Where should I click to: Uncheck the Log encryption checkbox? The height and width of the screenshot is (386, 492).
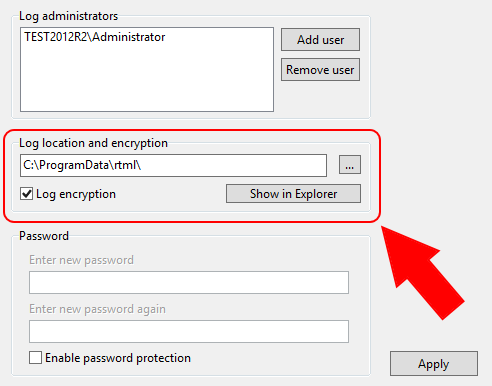click(x=26, y=194)
